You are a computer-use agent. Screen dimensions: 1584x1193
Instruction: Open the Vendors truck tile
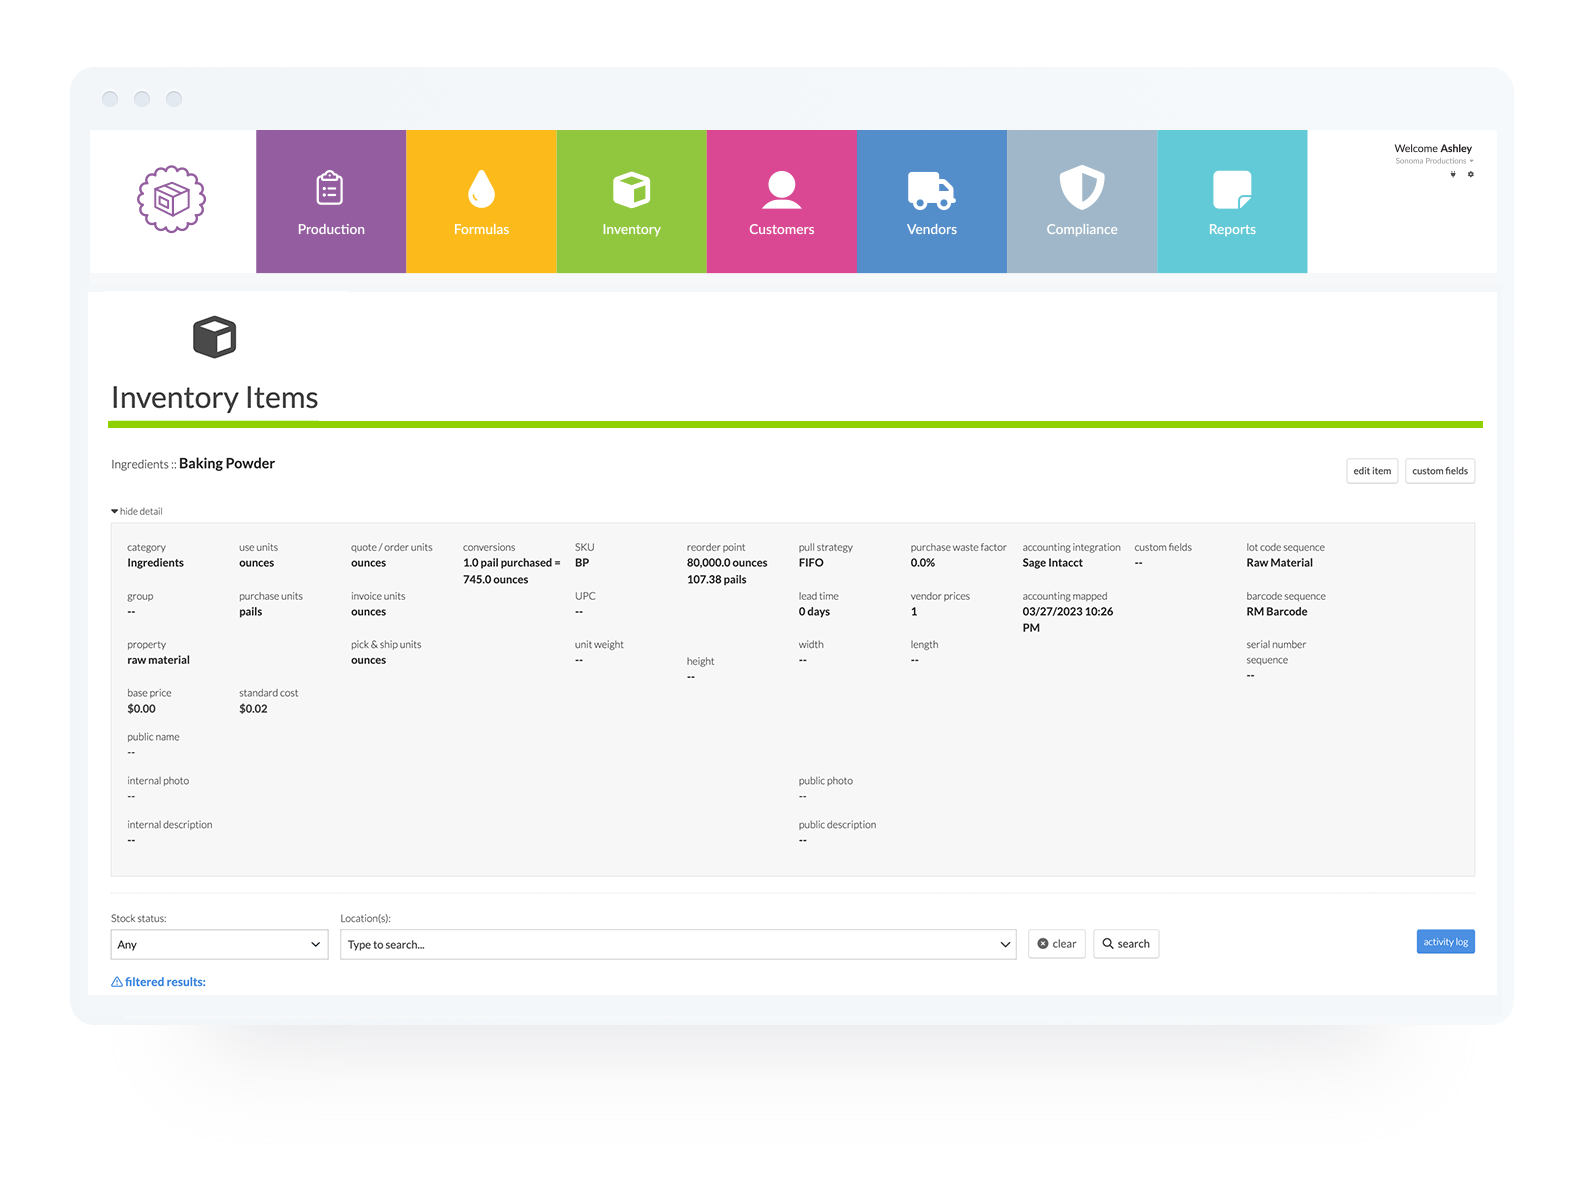pyautogui.click(x=931, y=202)
